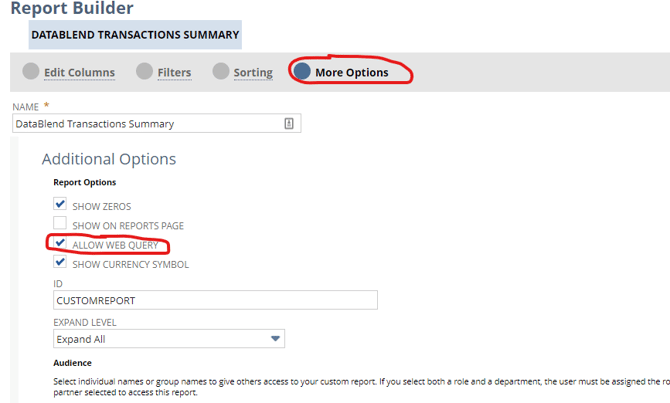
Task: Click the ID field containing CUSTOMREPORT
Action: pos(215,300)
